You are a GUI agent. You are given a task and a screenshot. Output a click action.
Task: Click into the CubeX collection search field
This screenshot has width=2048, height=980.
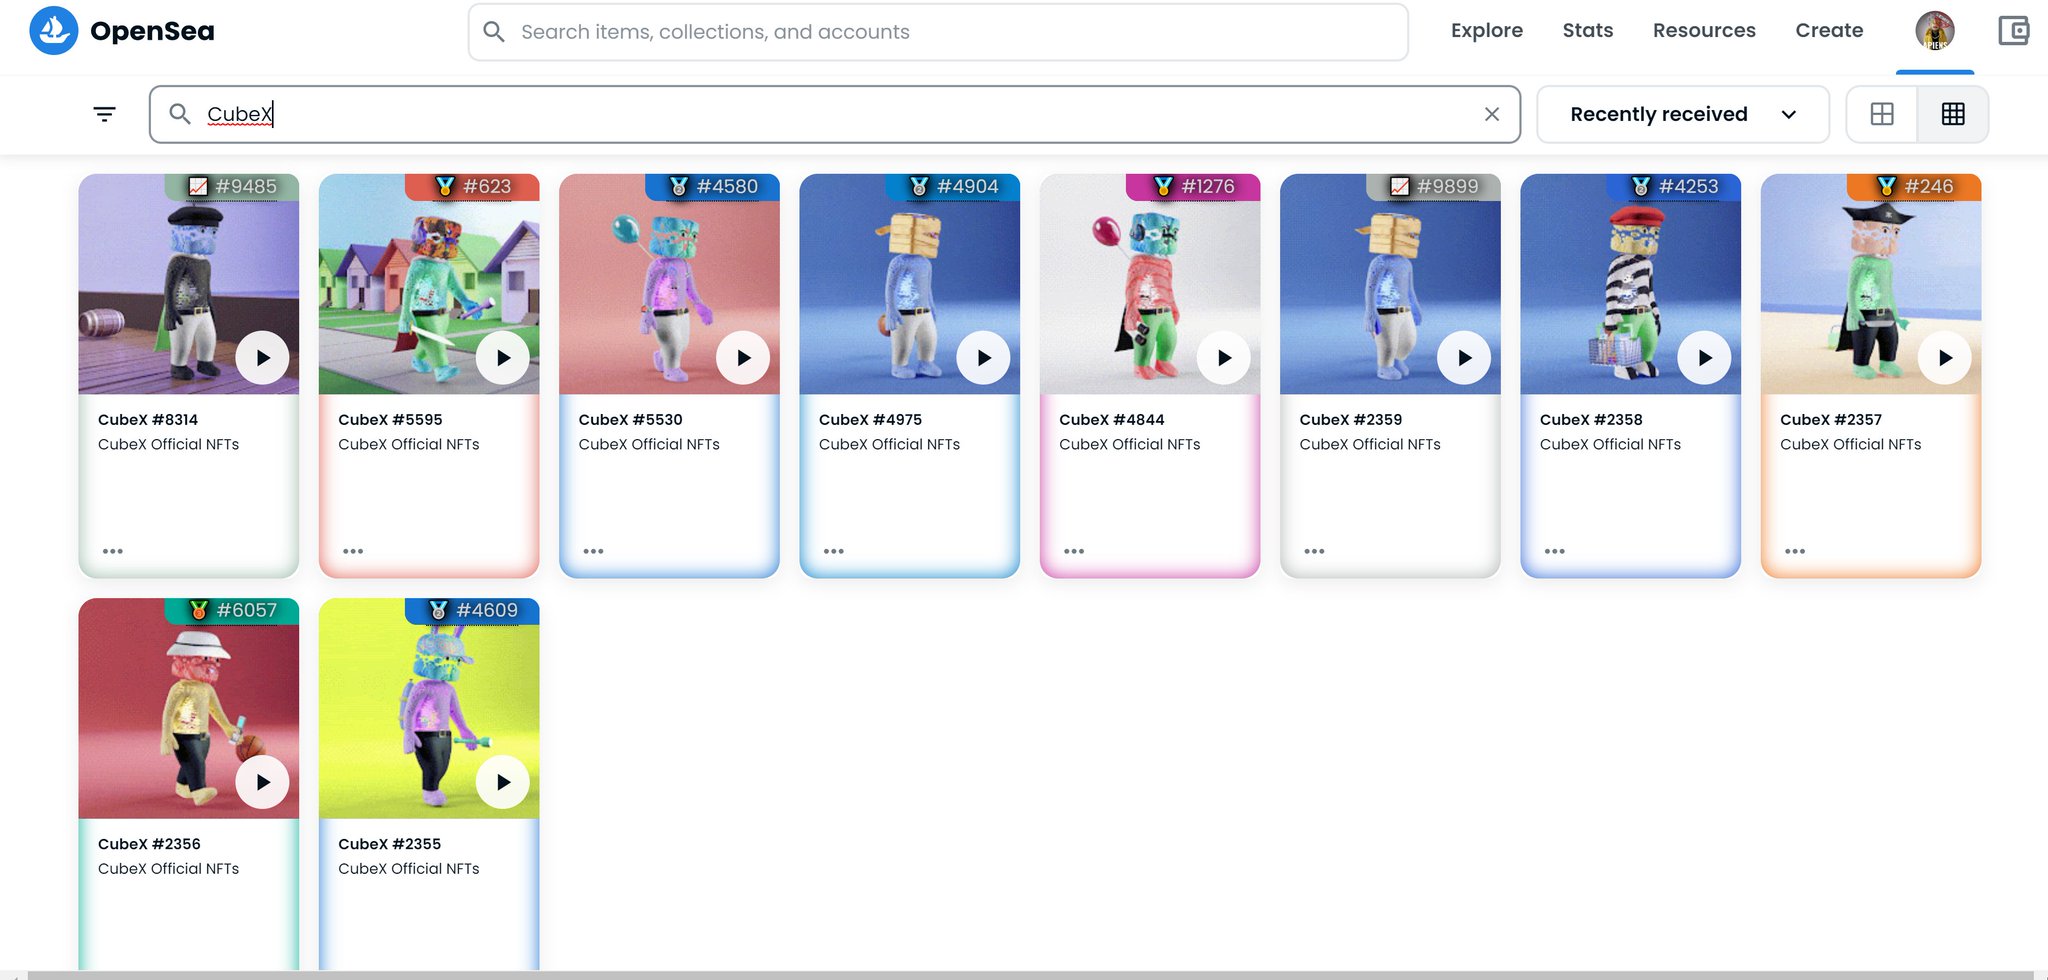pos(835,114)
